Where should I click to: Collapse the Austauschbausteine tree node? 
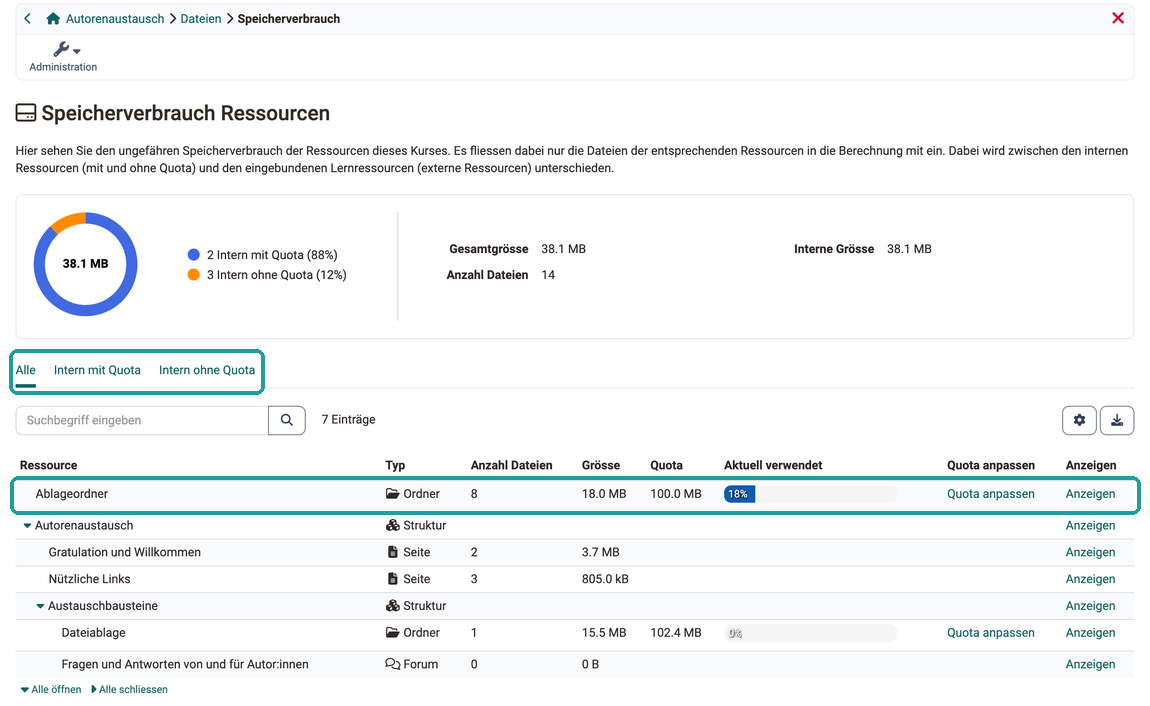tap(40, 606)
